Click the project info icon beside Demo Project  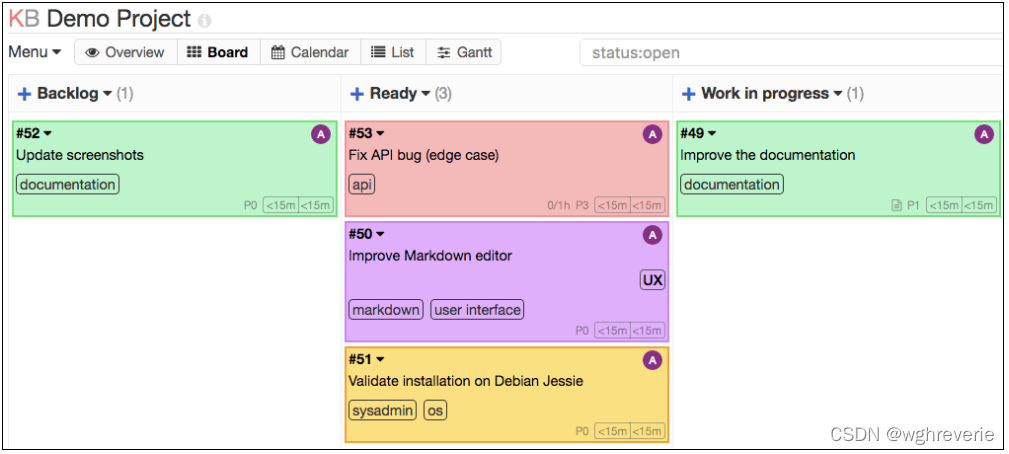(x=205, y=21)
